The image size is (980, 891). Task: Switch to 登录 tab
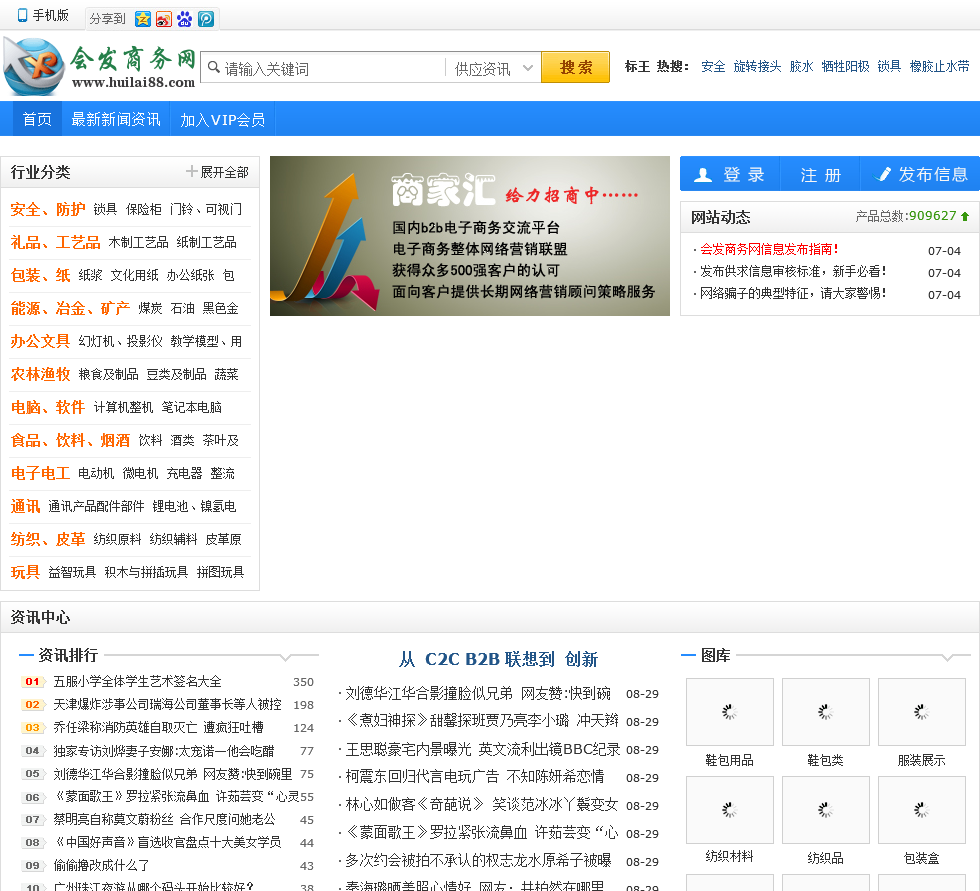(x=730, y=174)
